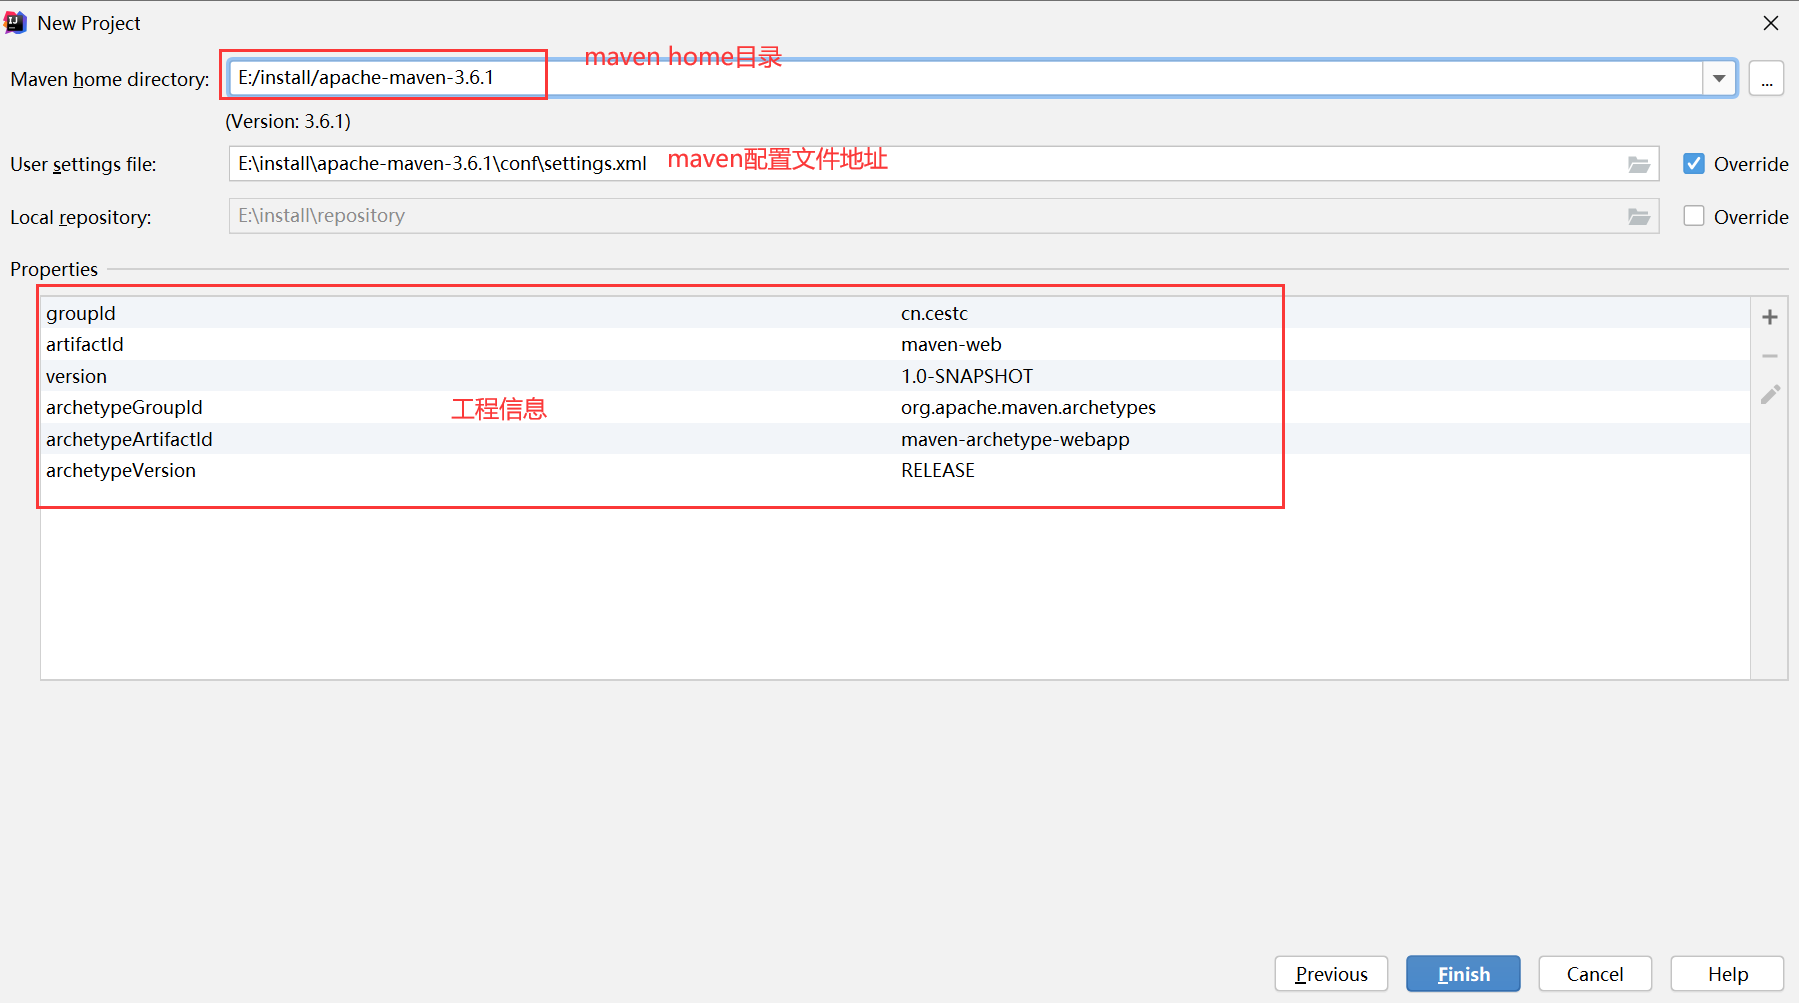Click the Previous button
This screenshot has width=1799, height=1003.
1331,974
